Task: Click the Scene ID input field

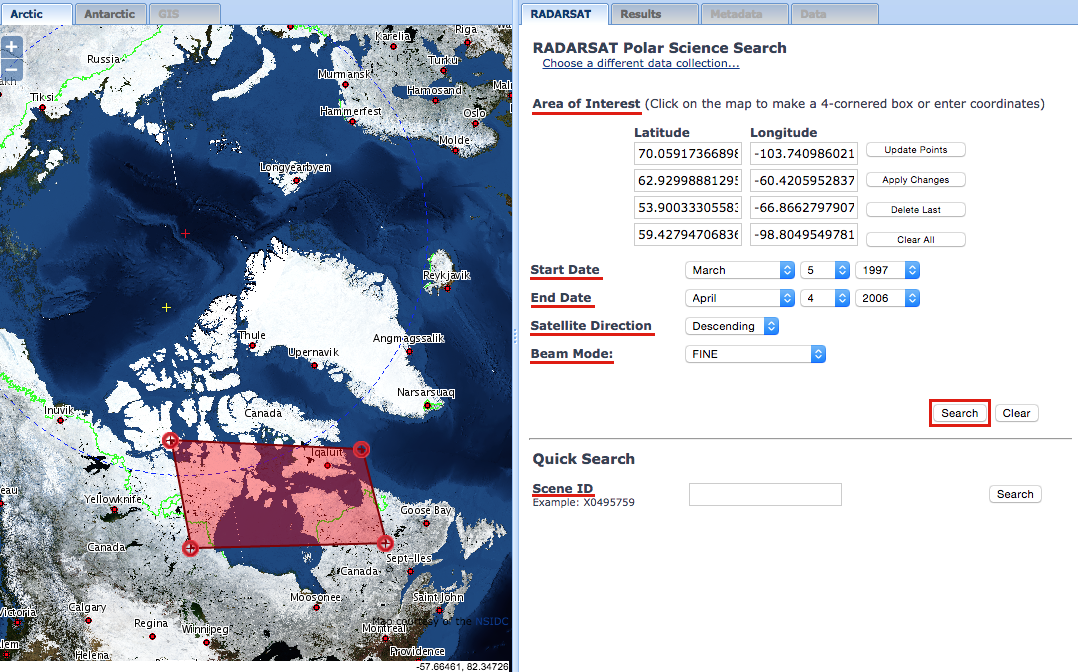Action: click(764, 494)
